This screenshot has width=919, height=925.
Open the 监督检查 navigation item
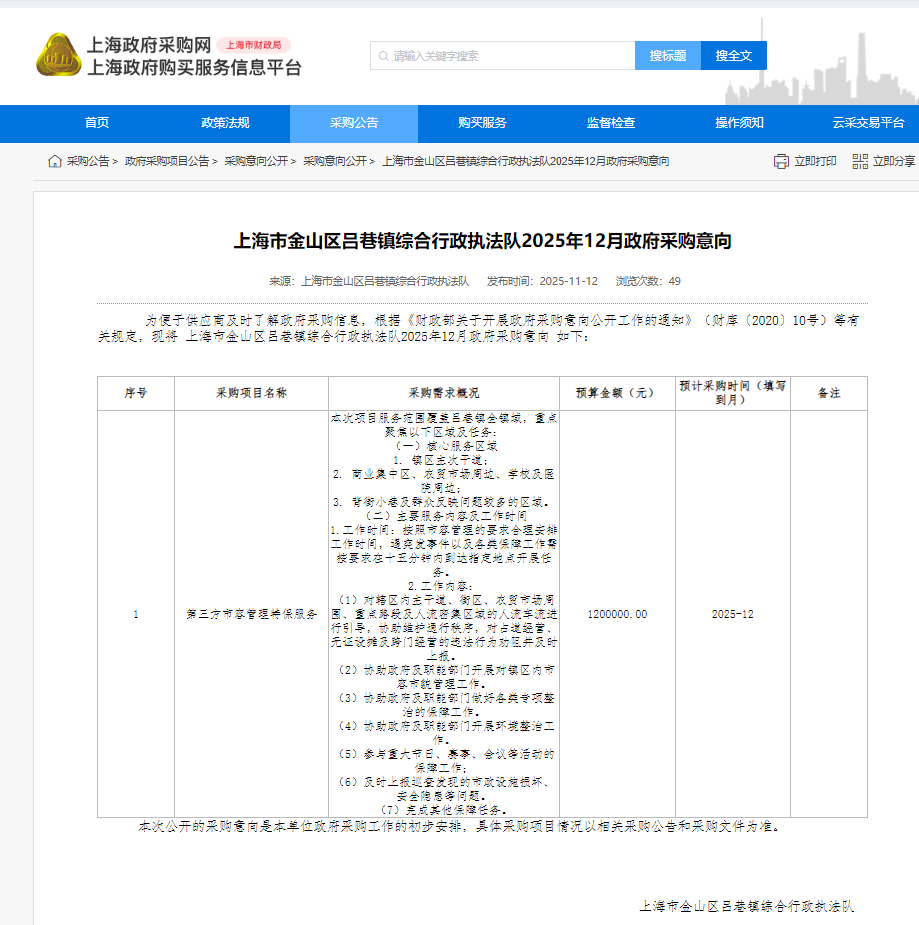tap(611, 123)
